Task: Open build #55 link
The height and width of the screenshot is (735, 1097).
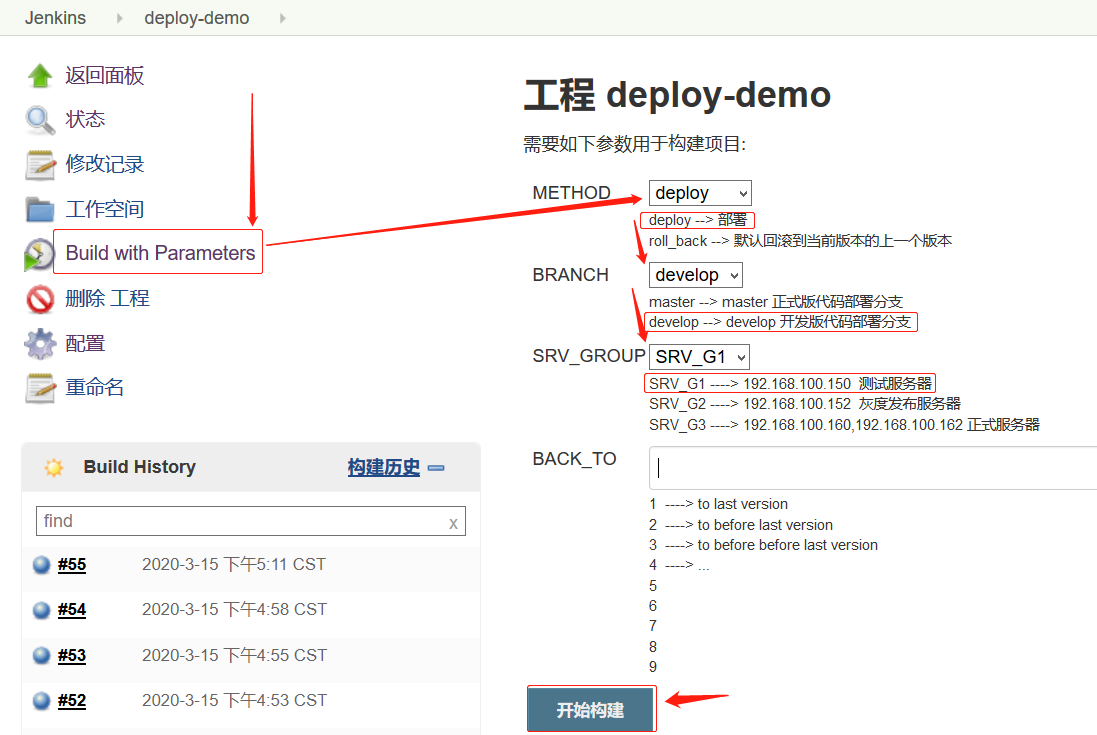Action: [72, 564]
